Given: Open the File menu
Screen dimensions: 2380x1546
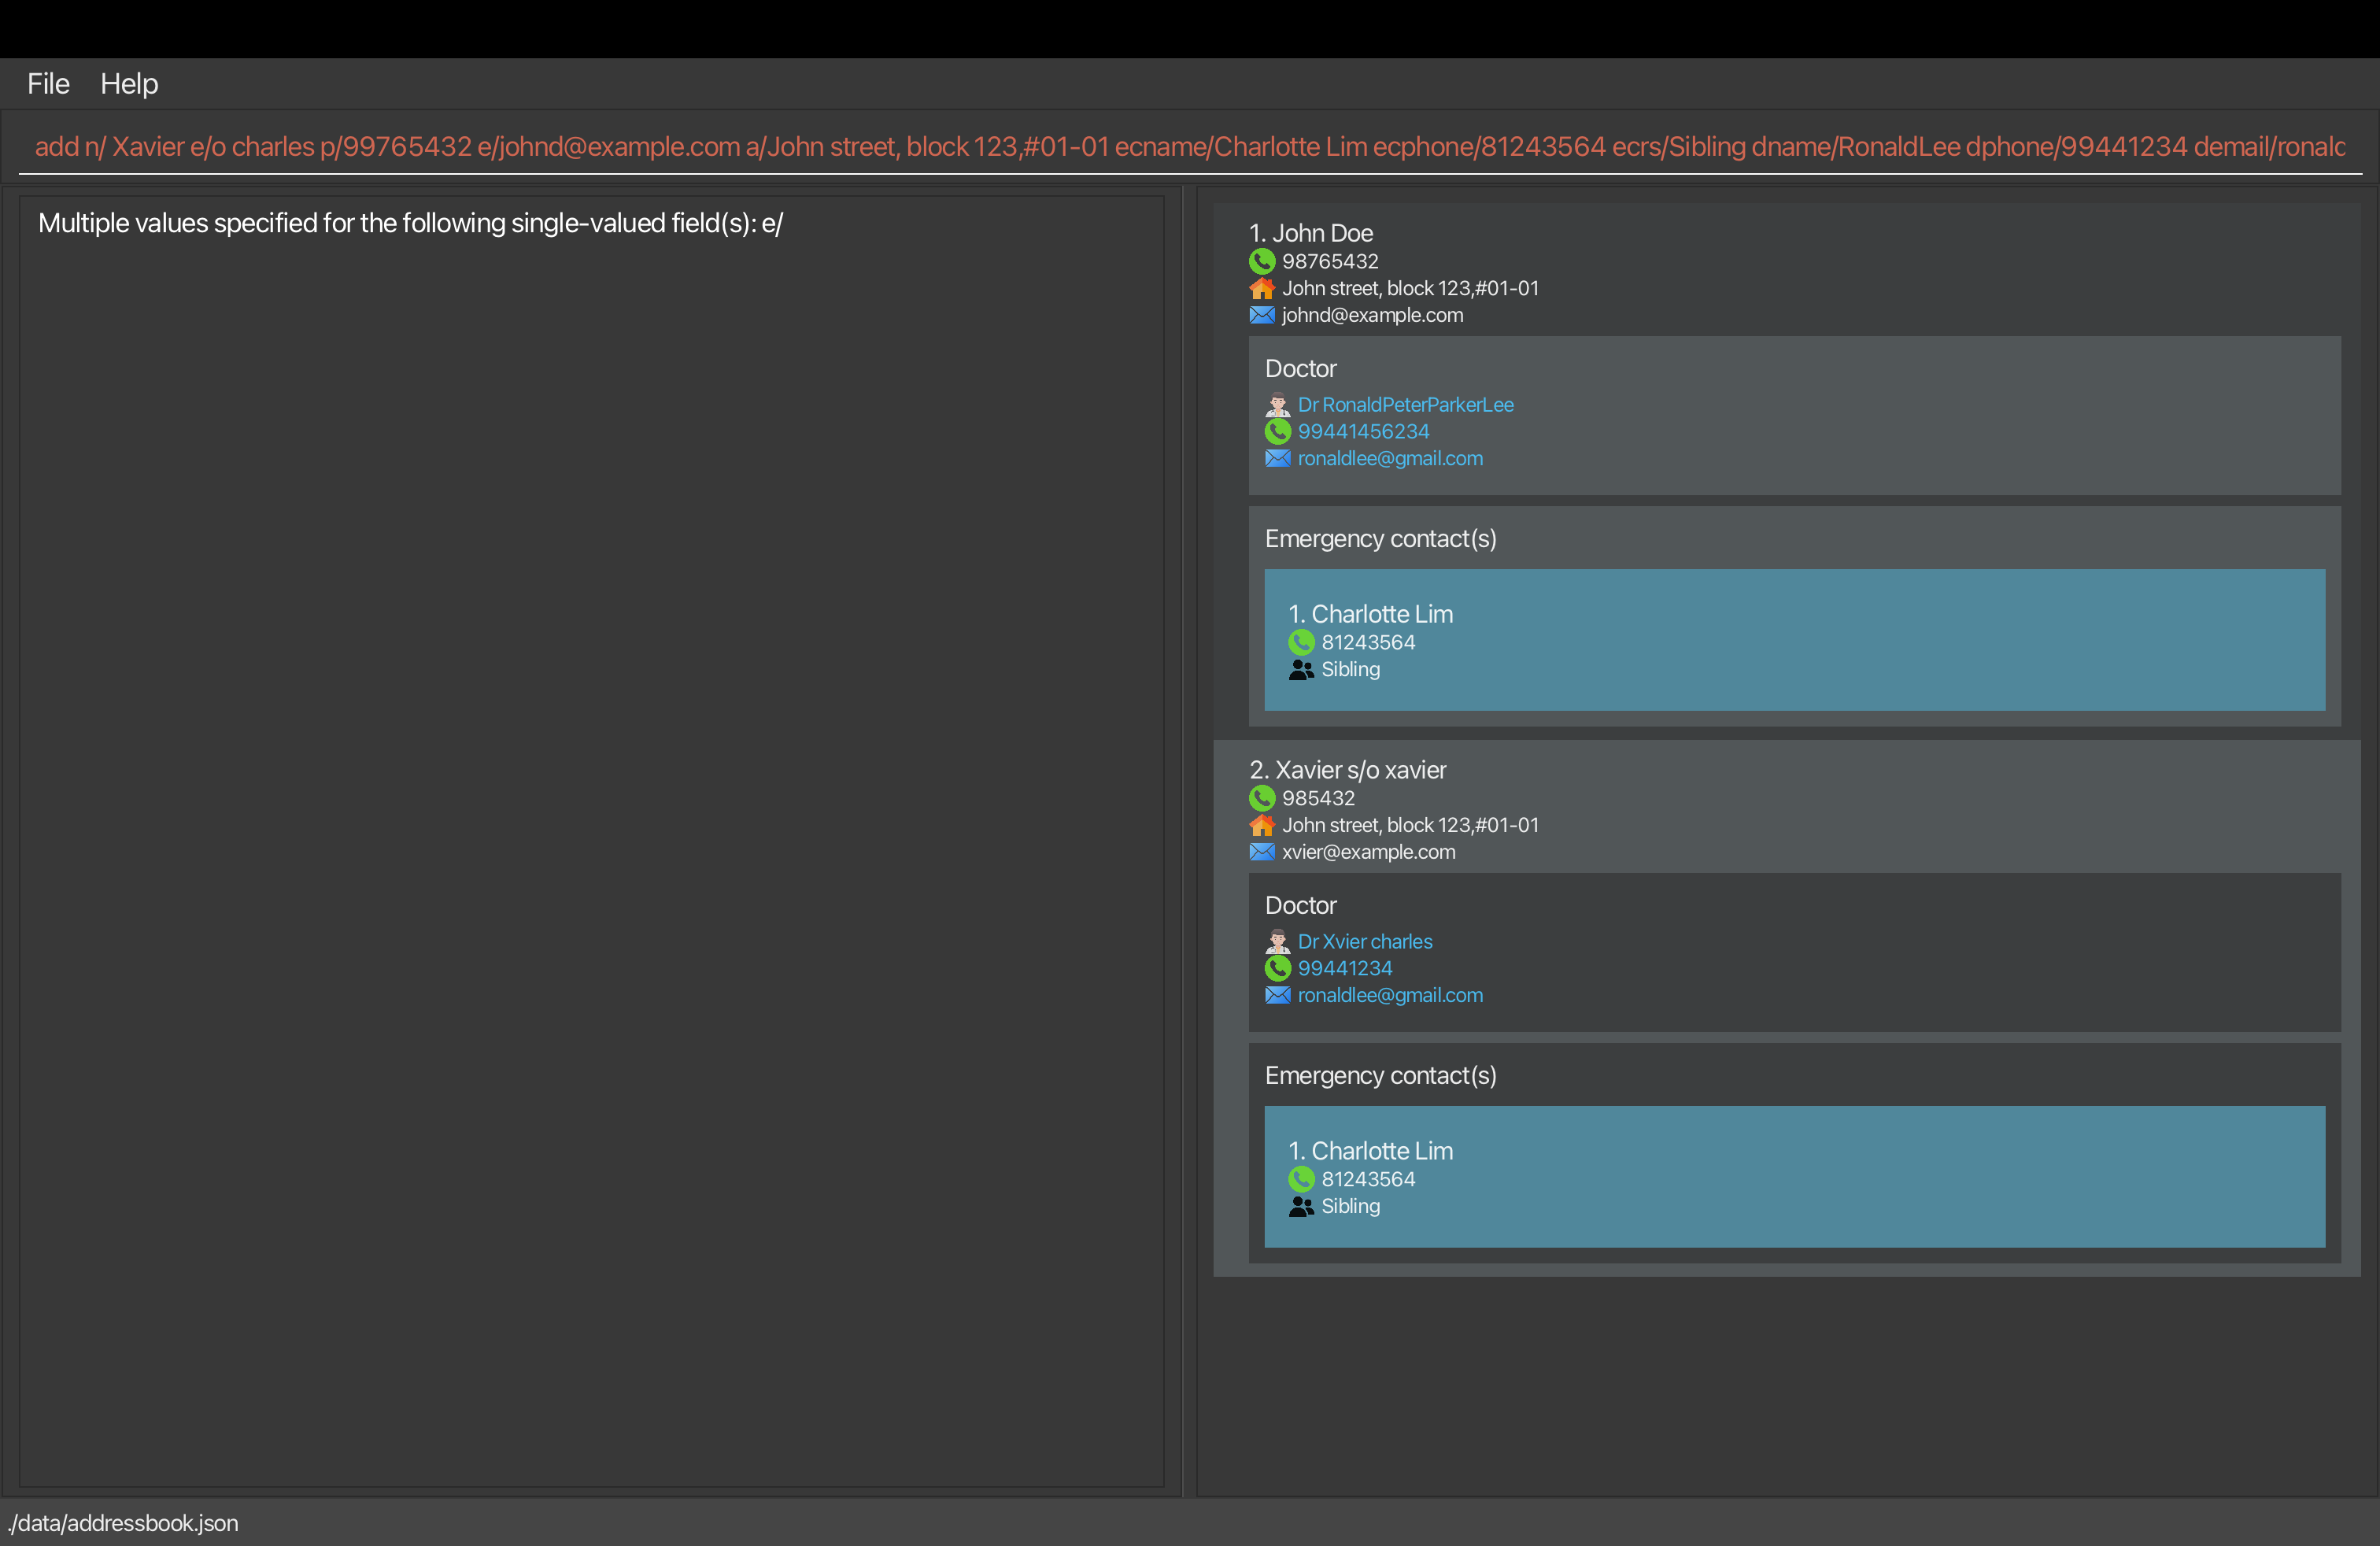Looking at the screenshot, I should [x=48, y=84].
